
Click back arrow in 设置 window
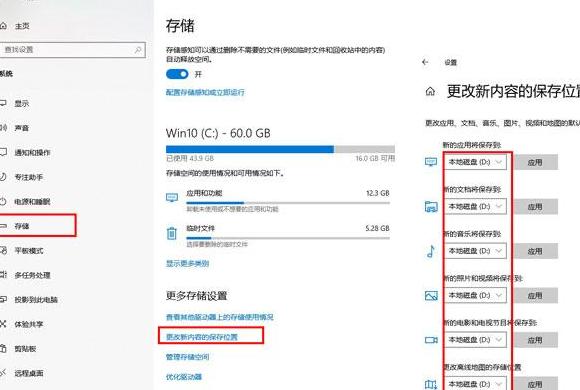[x=425, y=62]
